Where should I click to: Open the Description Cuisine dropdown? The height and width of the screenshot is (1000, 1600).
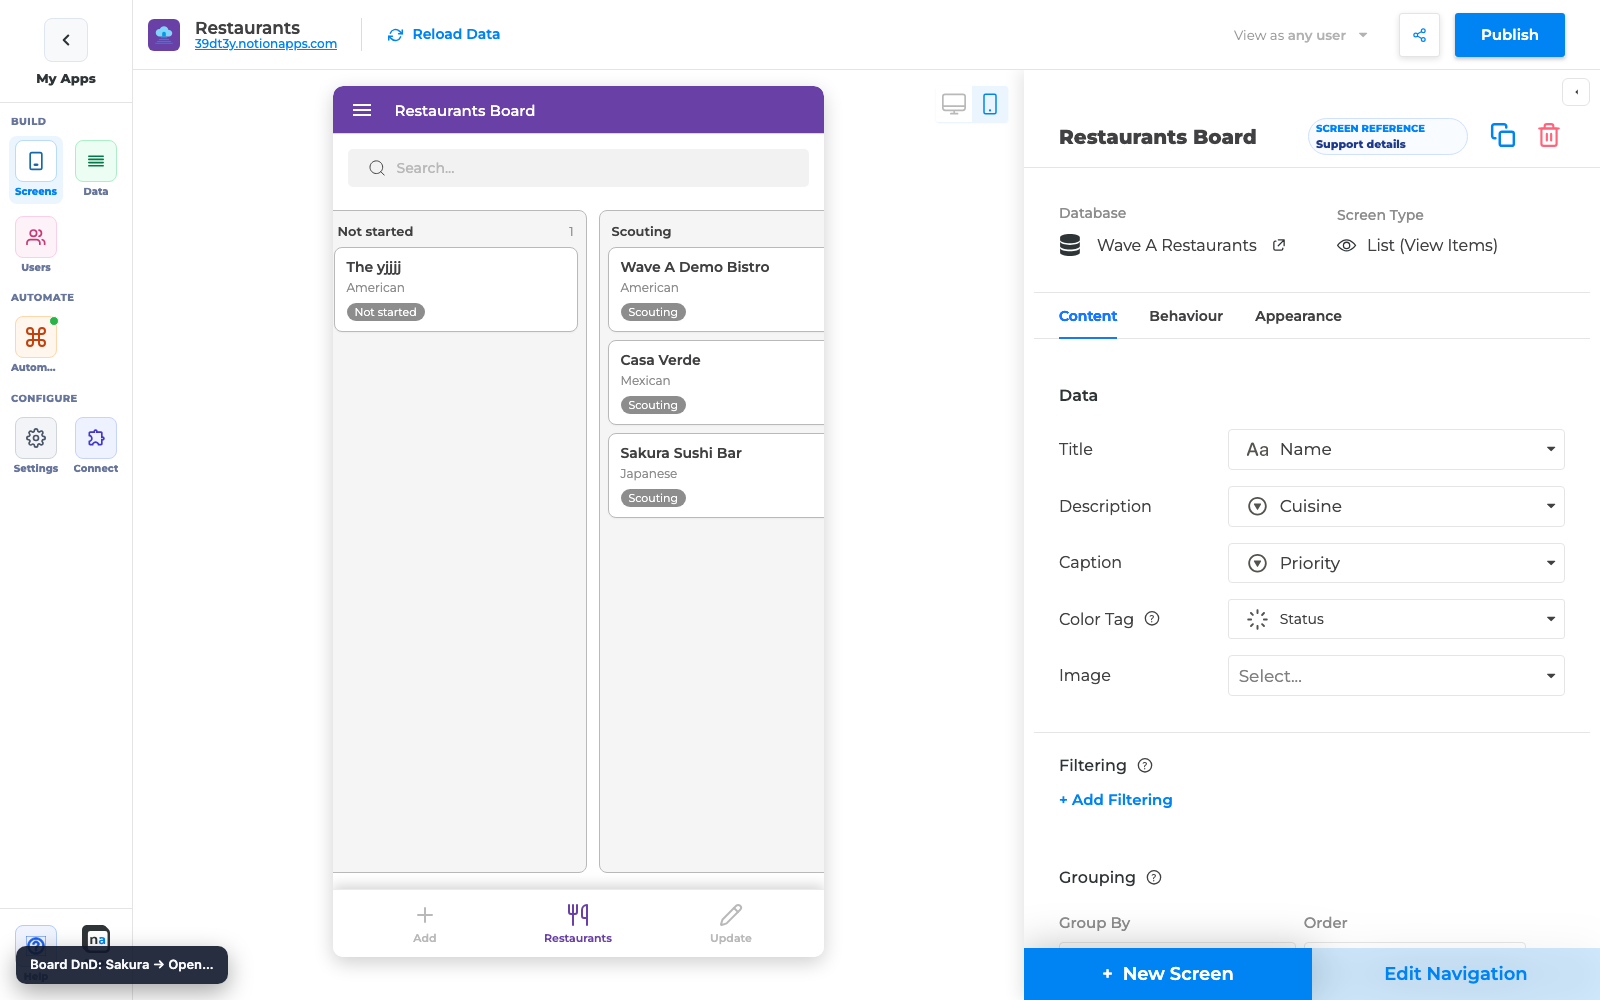pyautogui.click(x=1396, y=506)
